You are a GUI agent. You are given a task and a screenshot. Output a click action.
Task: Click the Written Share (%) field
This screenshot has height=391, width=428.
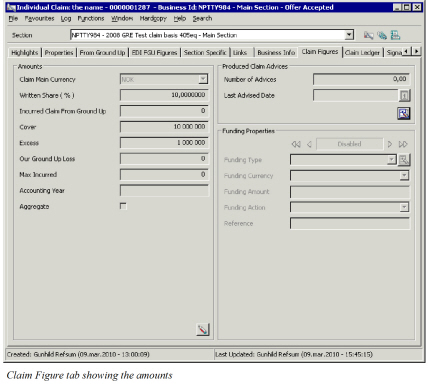(x=164, y=95)
